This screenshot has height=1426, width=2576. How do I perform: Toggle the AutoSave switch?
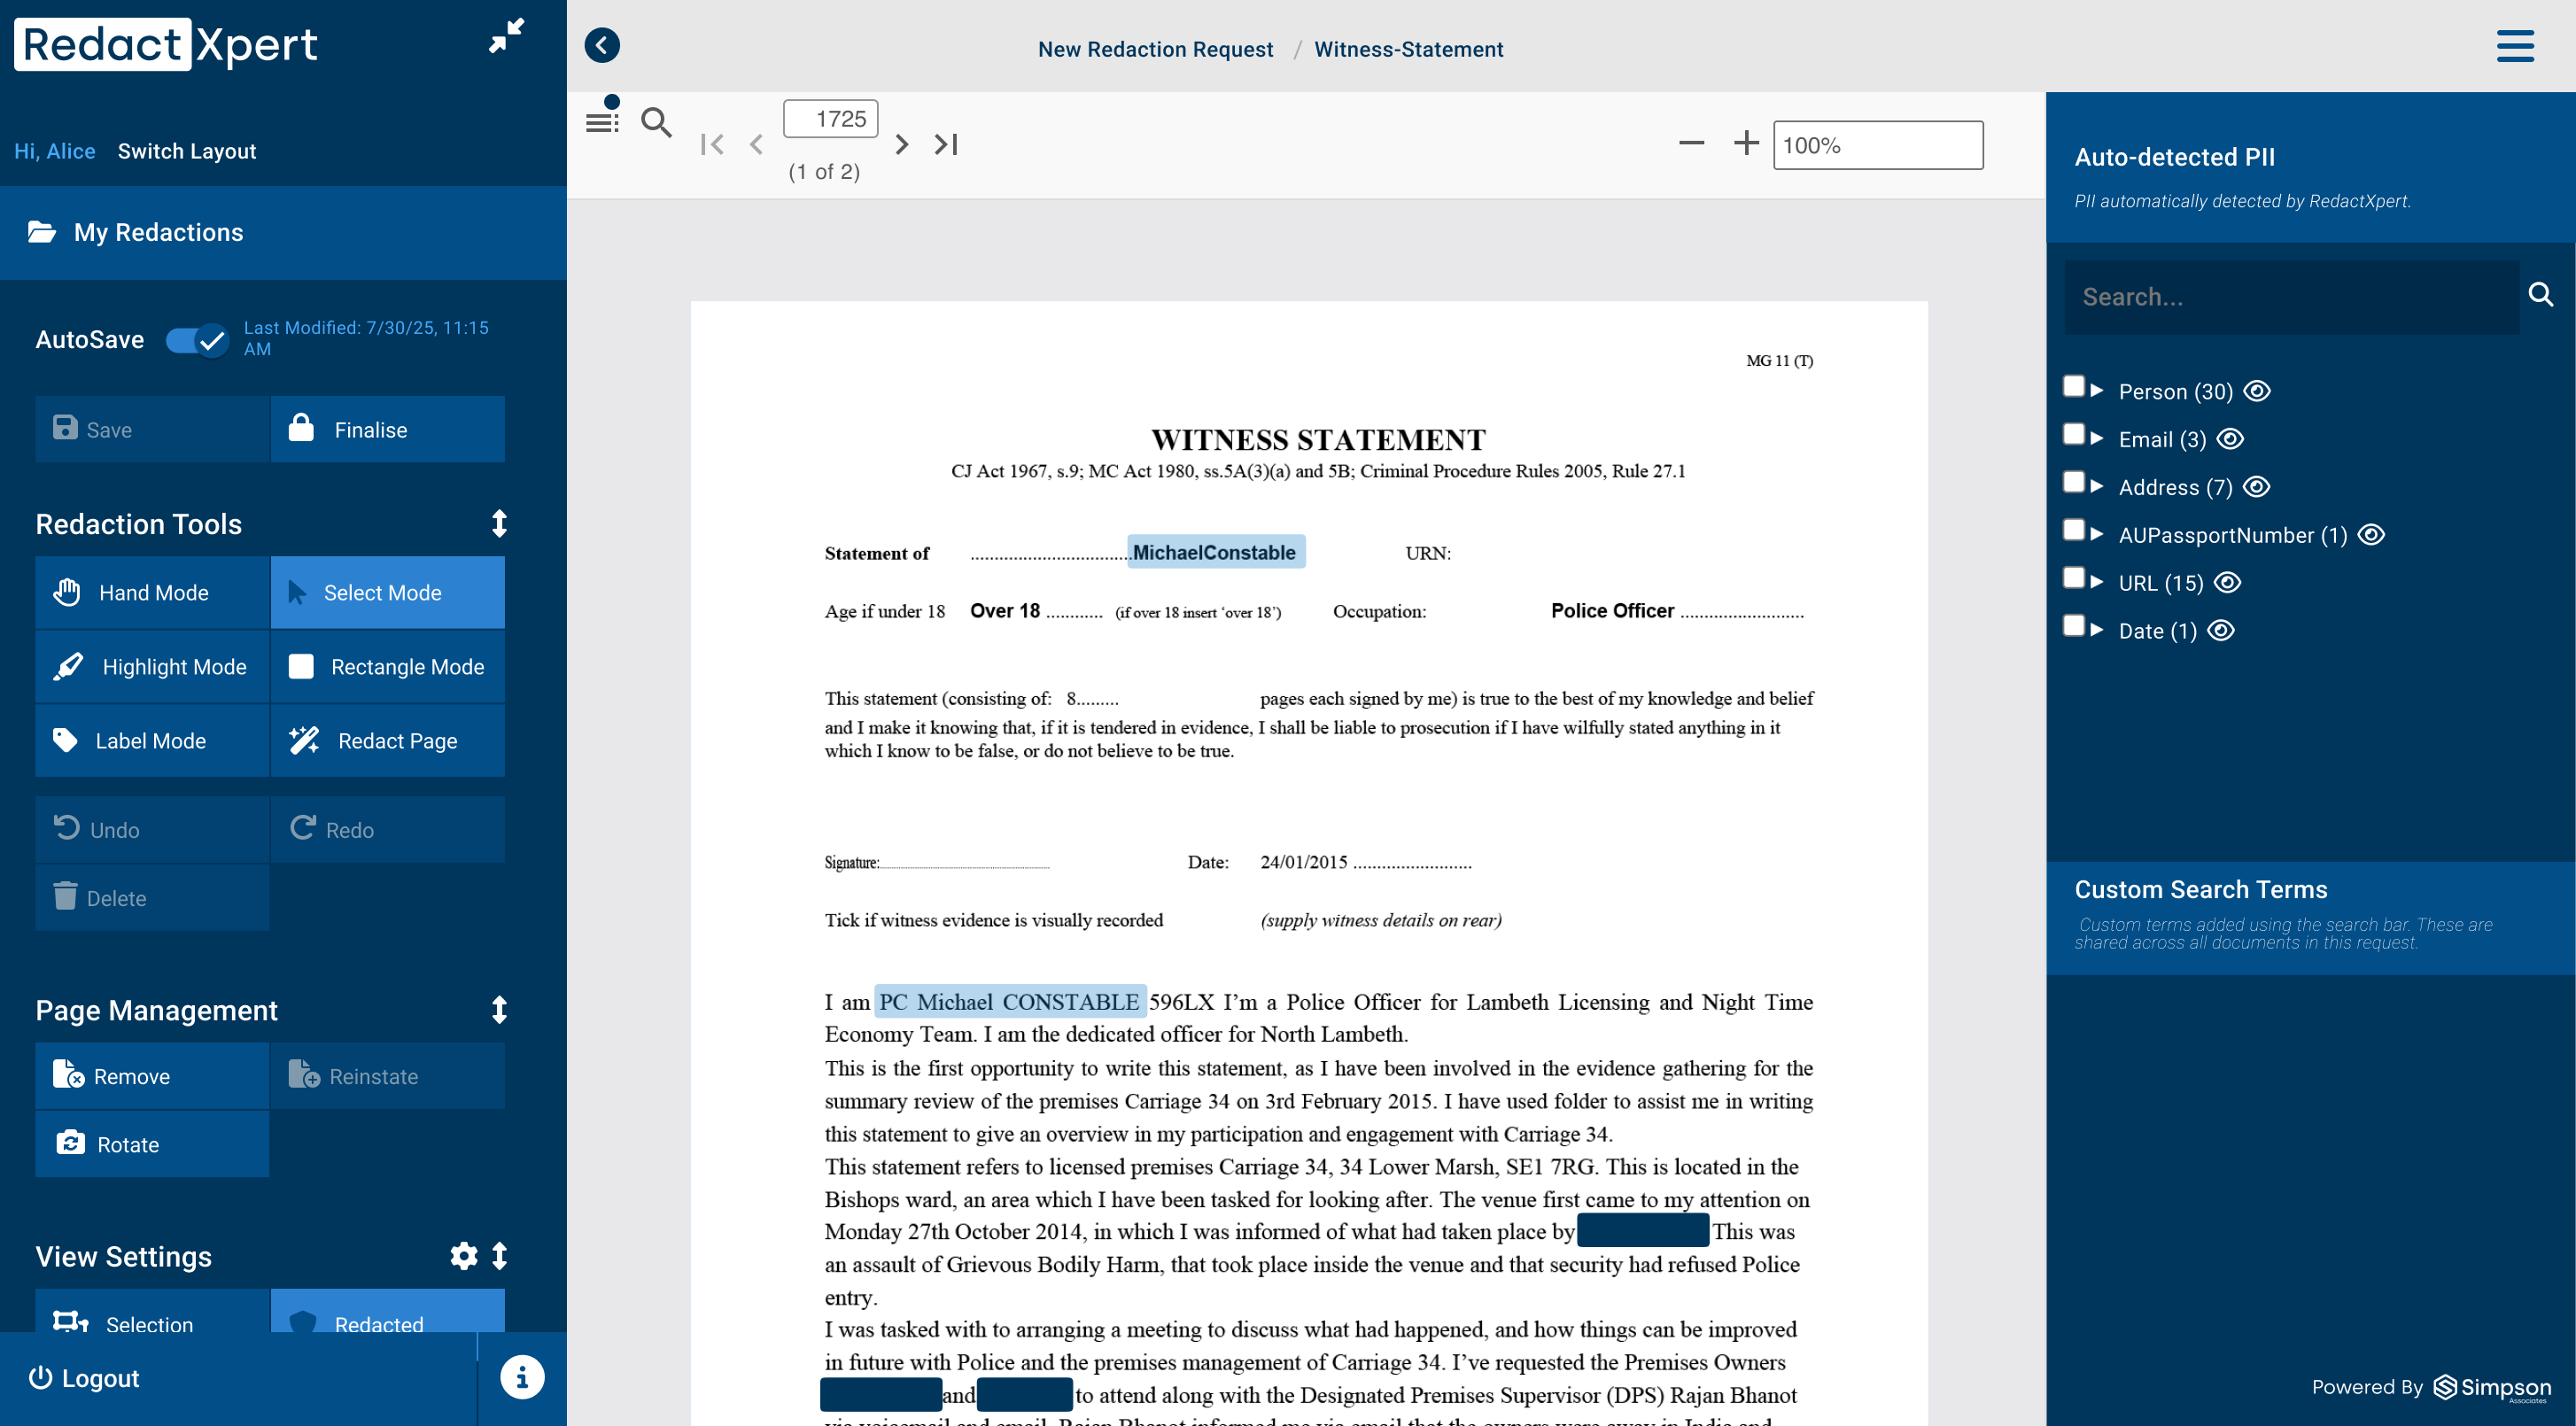tap(197, 340)
